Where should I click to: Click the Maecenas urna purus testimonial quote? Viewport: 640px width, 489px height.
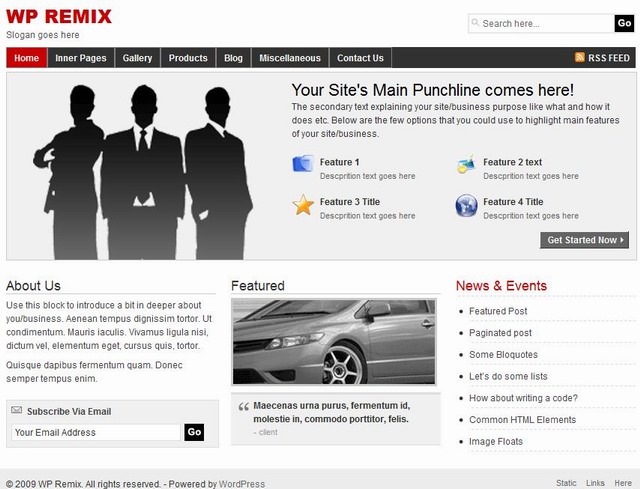(331, 412)
